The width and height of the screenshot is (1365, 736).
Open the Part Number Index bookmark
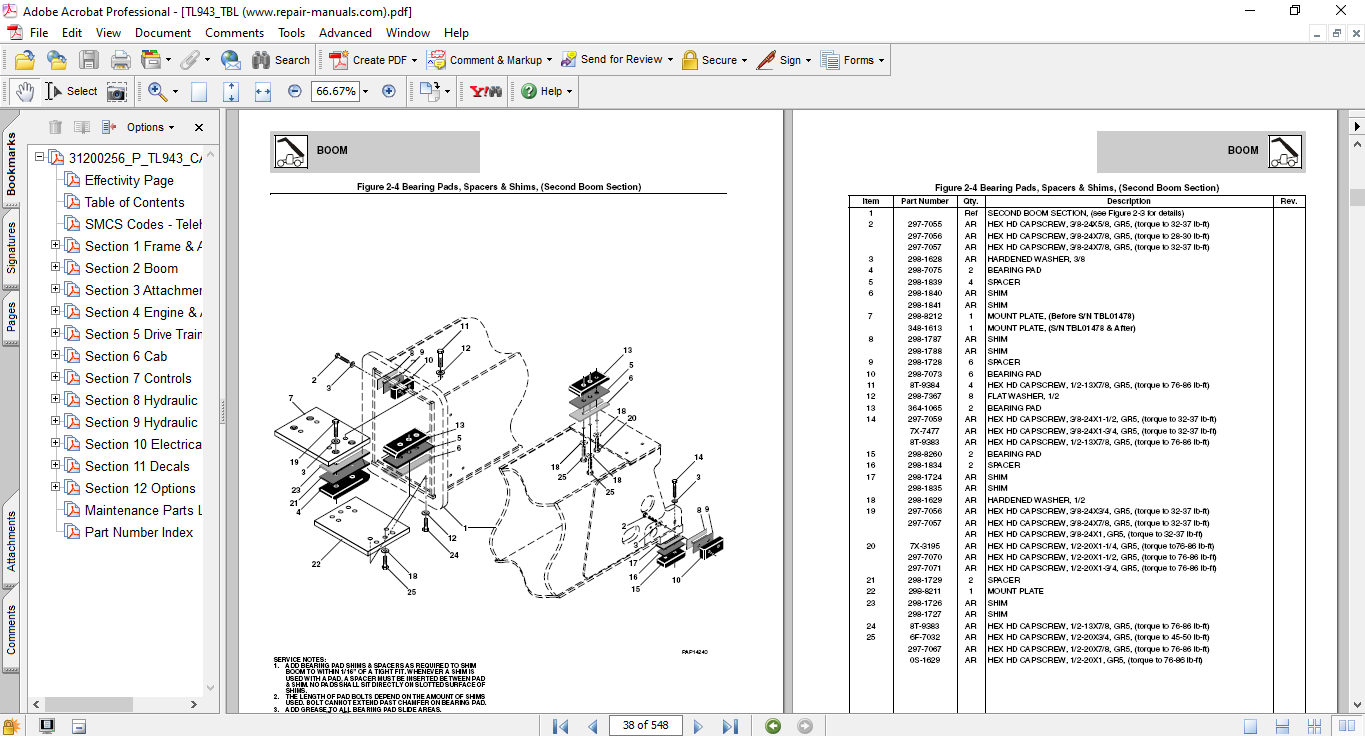(x=138, y=532)
